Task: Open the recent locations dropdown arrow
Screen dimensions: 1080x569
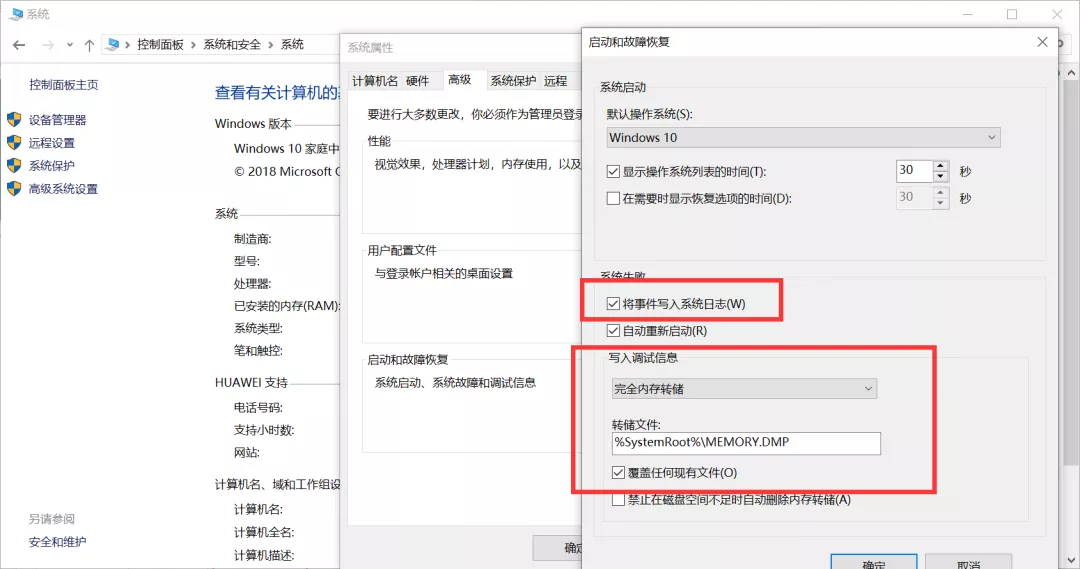Action: (70, 45)
